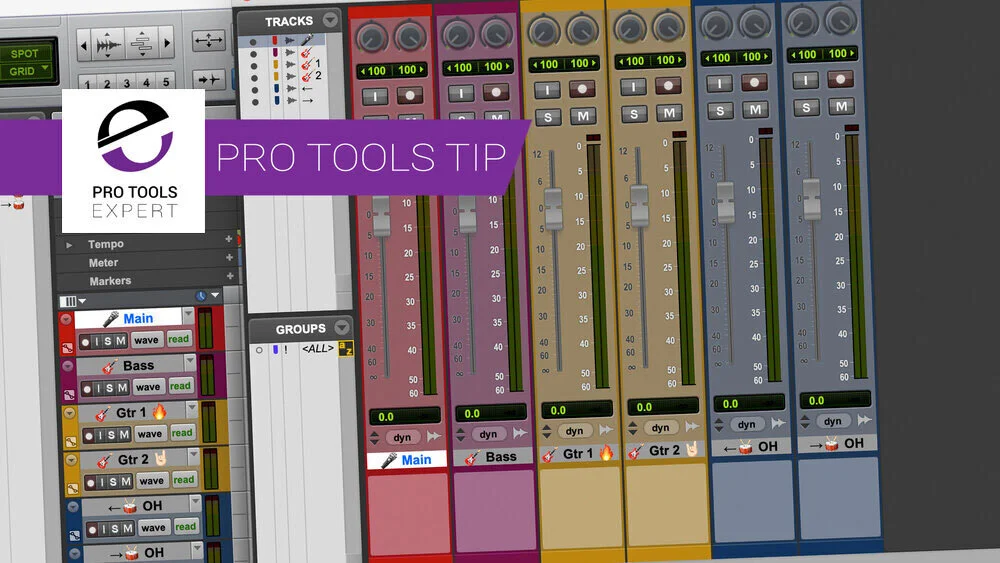Select zoom preset 5
The width and height of the screenshot is (1000, 563).
click(166, 82)
